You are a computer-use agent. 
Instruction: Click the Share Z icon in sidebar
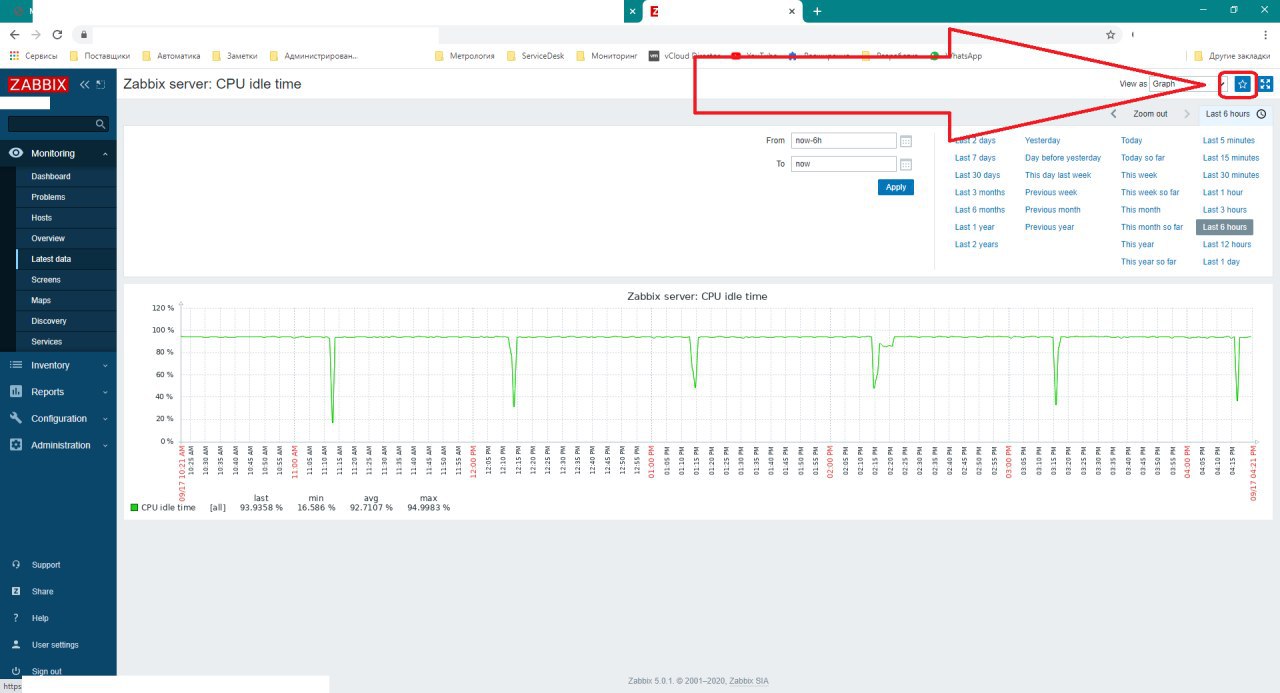(x=16, y=591)
